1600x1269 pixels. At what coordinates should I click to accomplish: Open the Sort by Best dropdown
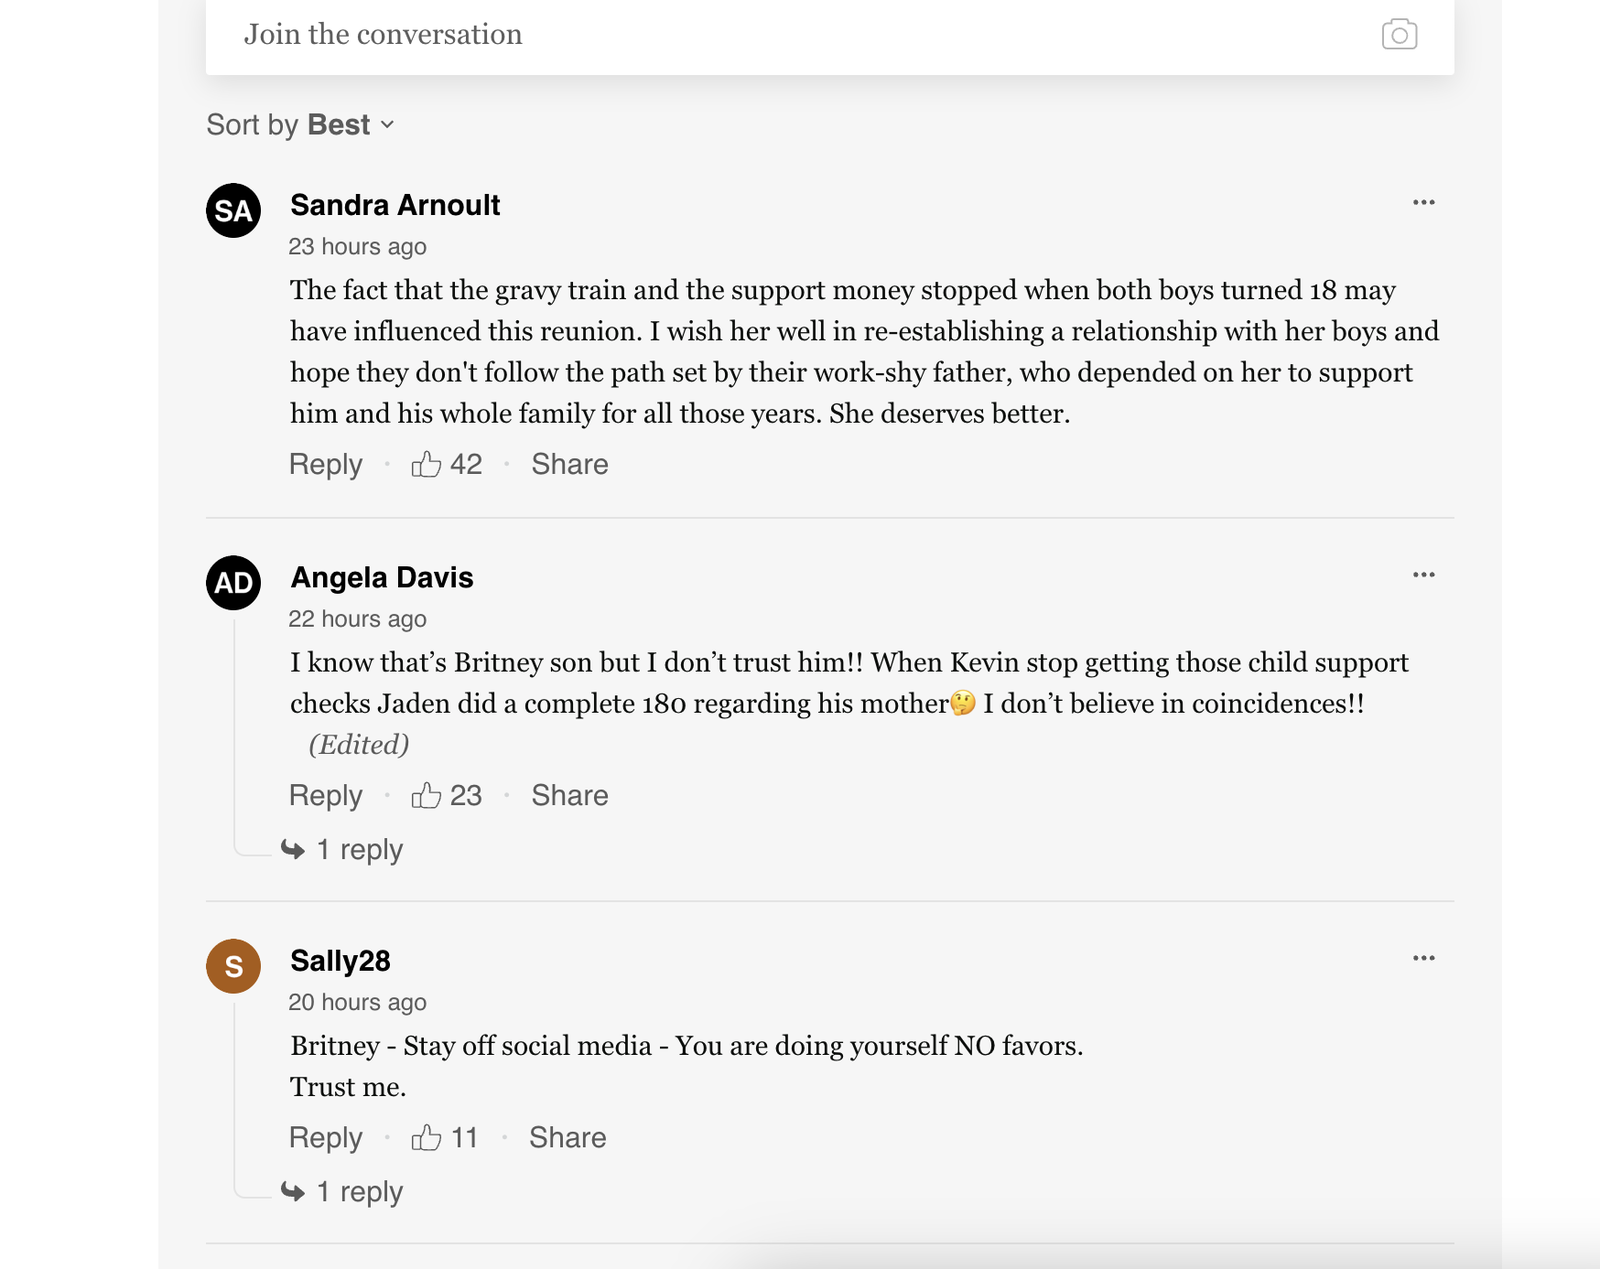[300, 125]
